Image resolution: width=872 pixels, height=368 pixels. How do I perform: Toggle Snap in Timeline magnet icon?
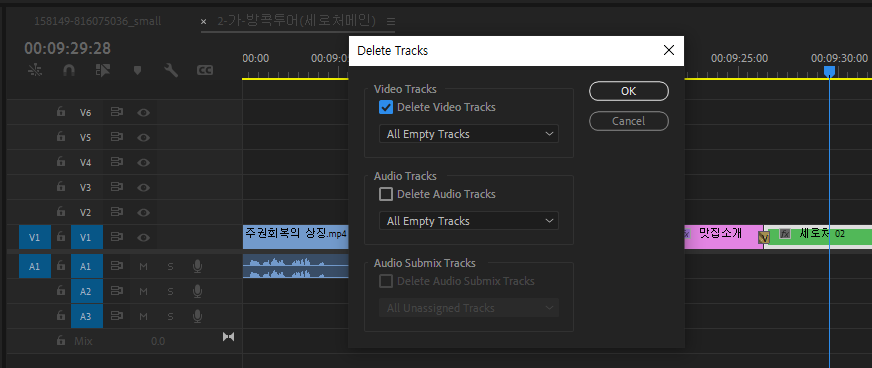point(69,71)
